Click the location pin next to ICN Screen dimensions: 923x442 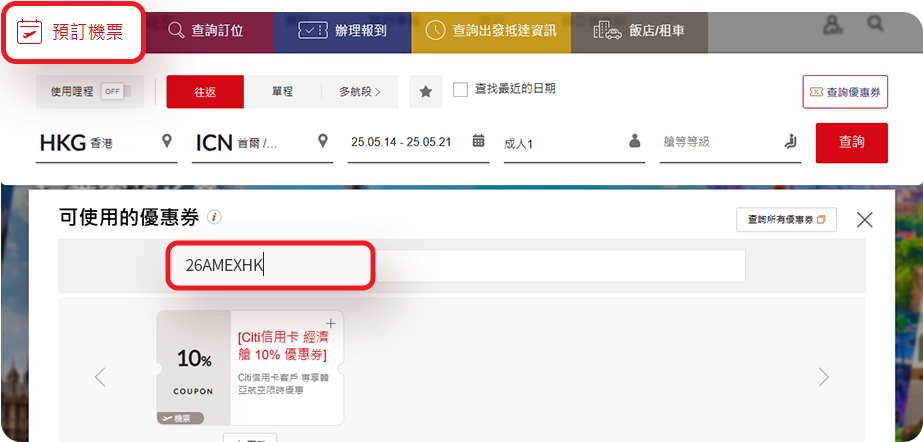tap(323, 142)
